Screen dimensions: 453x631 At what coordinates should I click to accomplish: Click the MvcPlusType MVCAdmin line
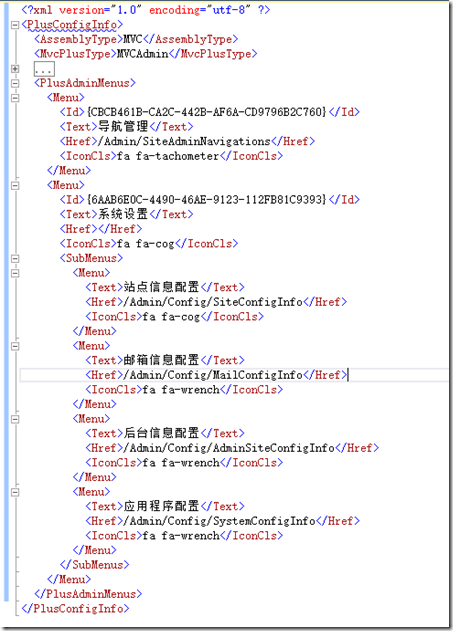tap(146, 54)
